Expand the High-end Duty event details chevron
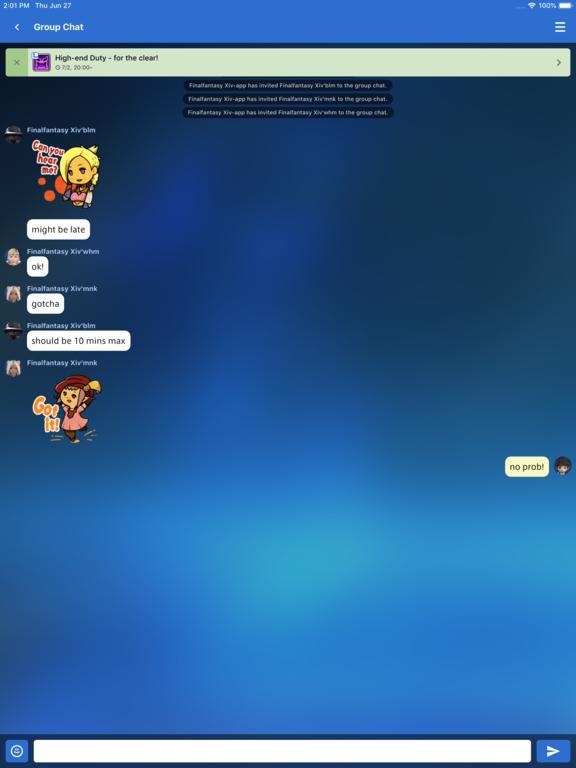 click(x=559, y=63)
